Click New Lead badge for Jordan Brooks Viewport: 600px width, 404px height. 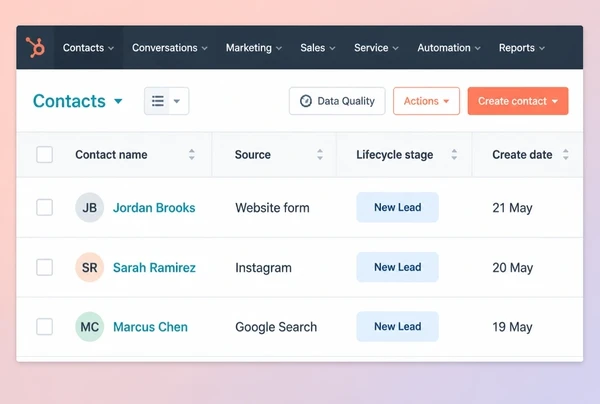[398, 207]
